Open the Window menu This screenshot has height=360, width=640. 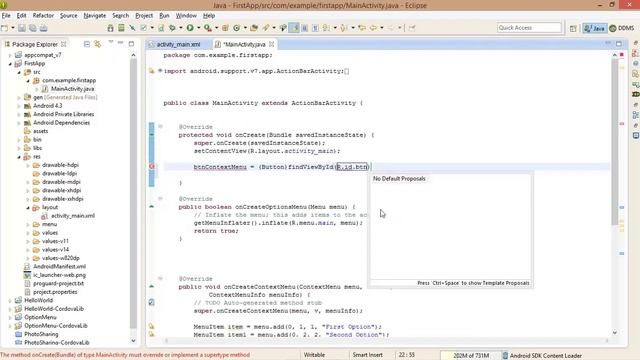tap(186, 16)
